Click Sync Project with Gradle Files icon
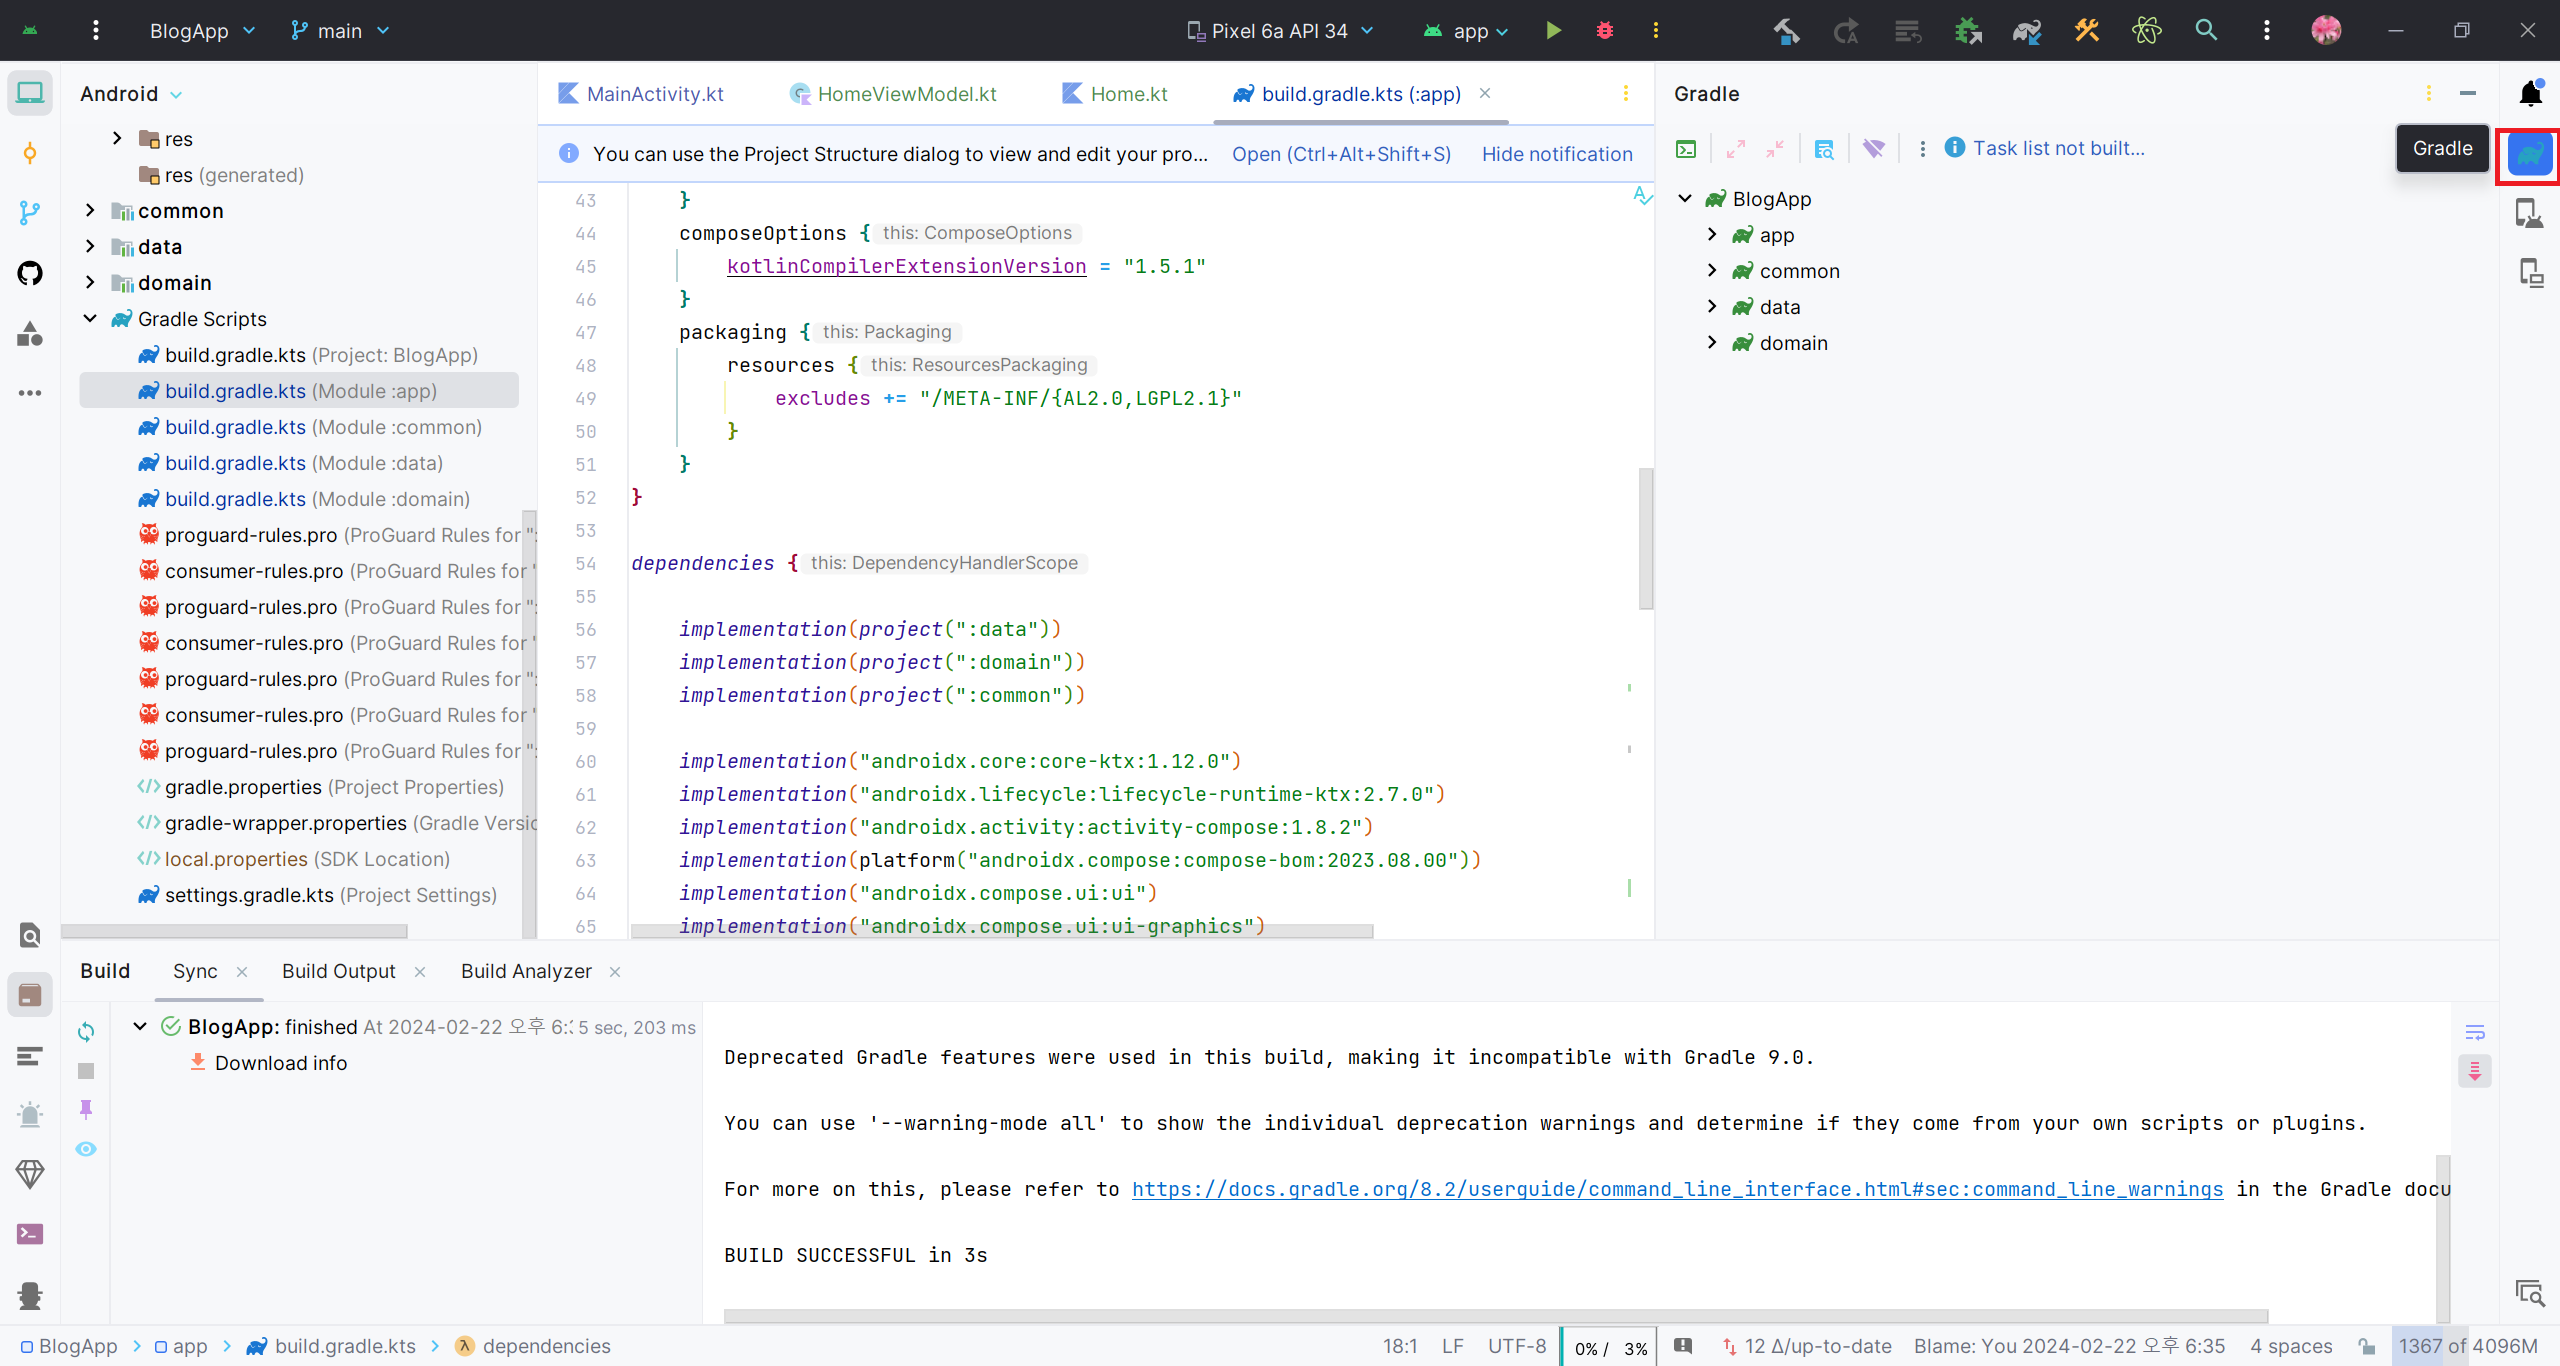Viewport: 2560px width, 1366px height. click(x=2027, y=31)
